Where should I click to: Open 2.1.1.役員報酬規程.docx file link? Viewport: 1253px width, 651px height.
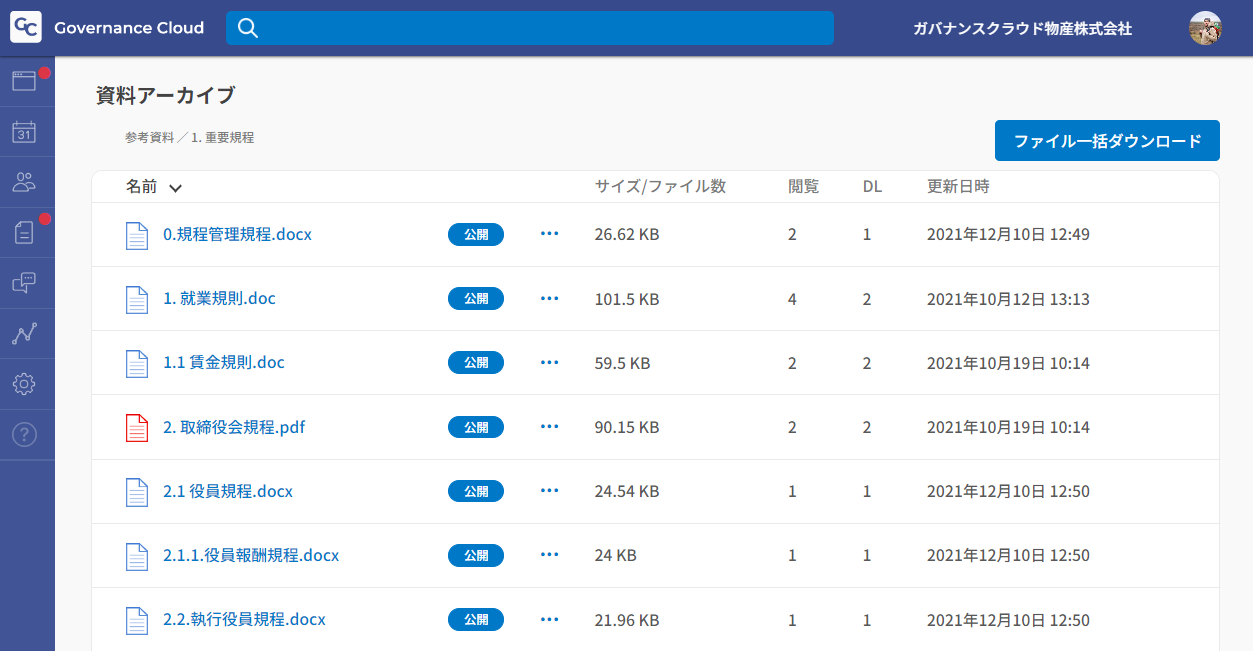[251, 555]
